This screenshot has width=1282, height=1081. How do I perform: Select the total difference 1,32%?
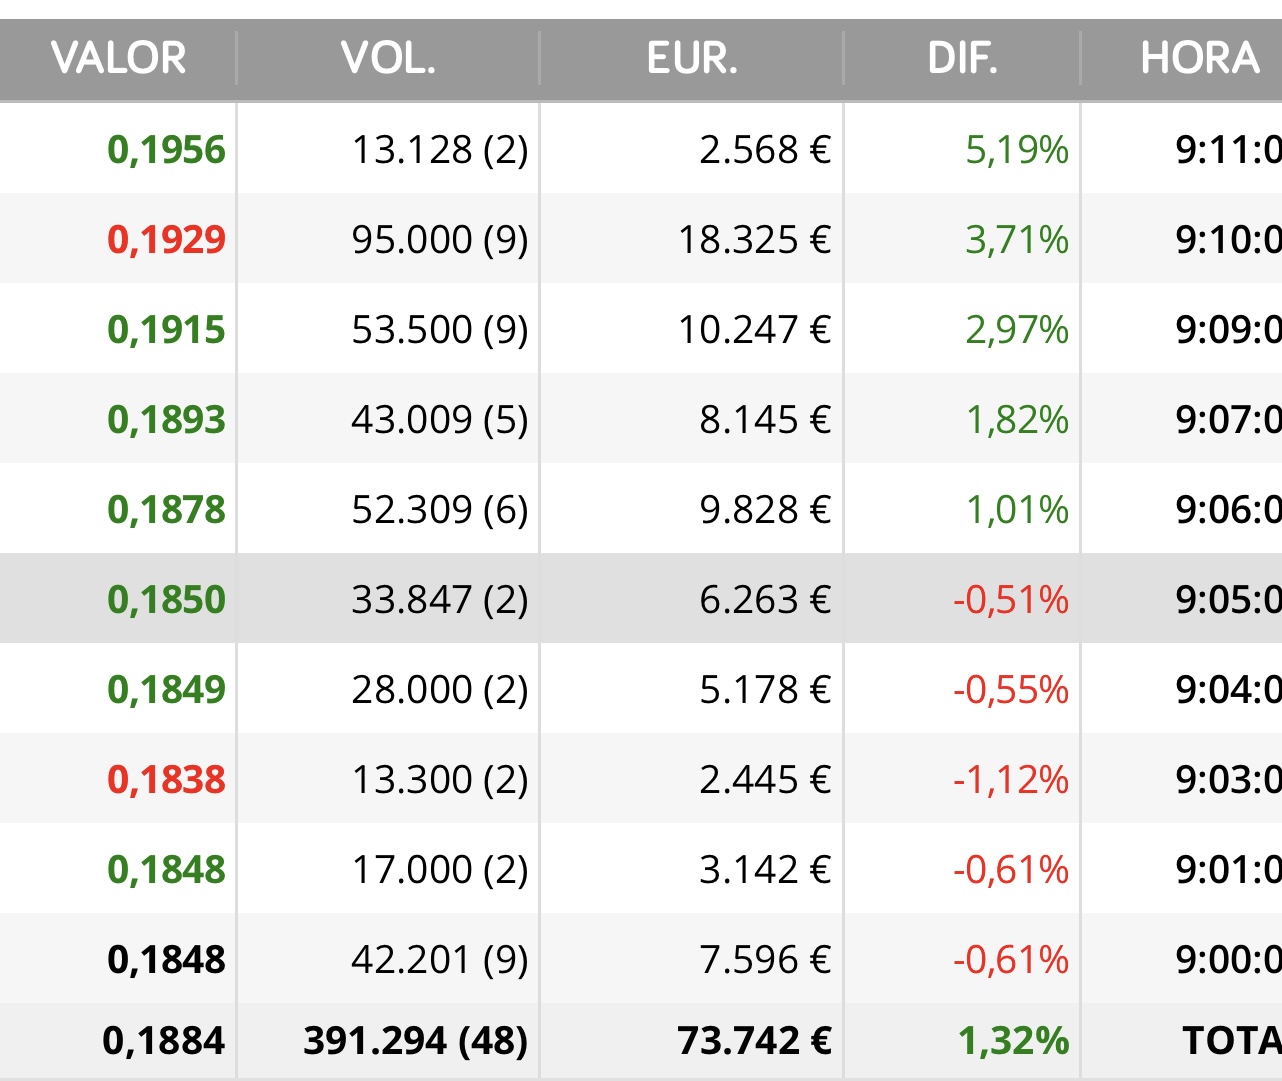point(1013,1041)
